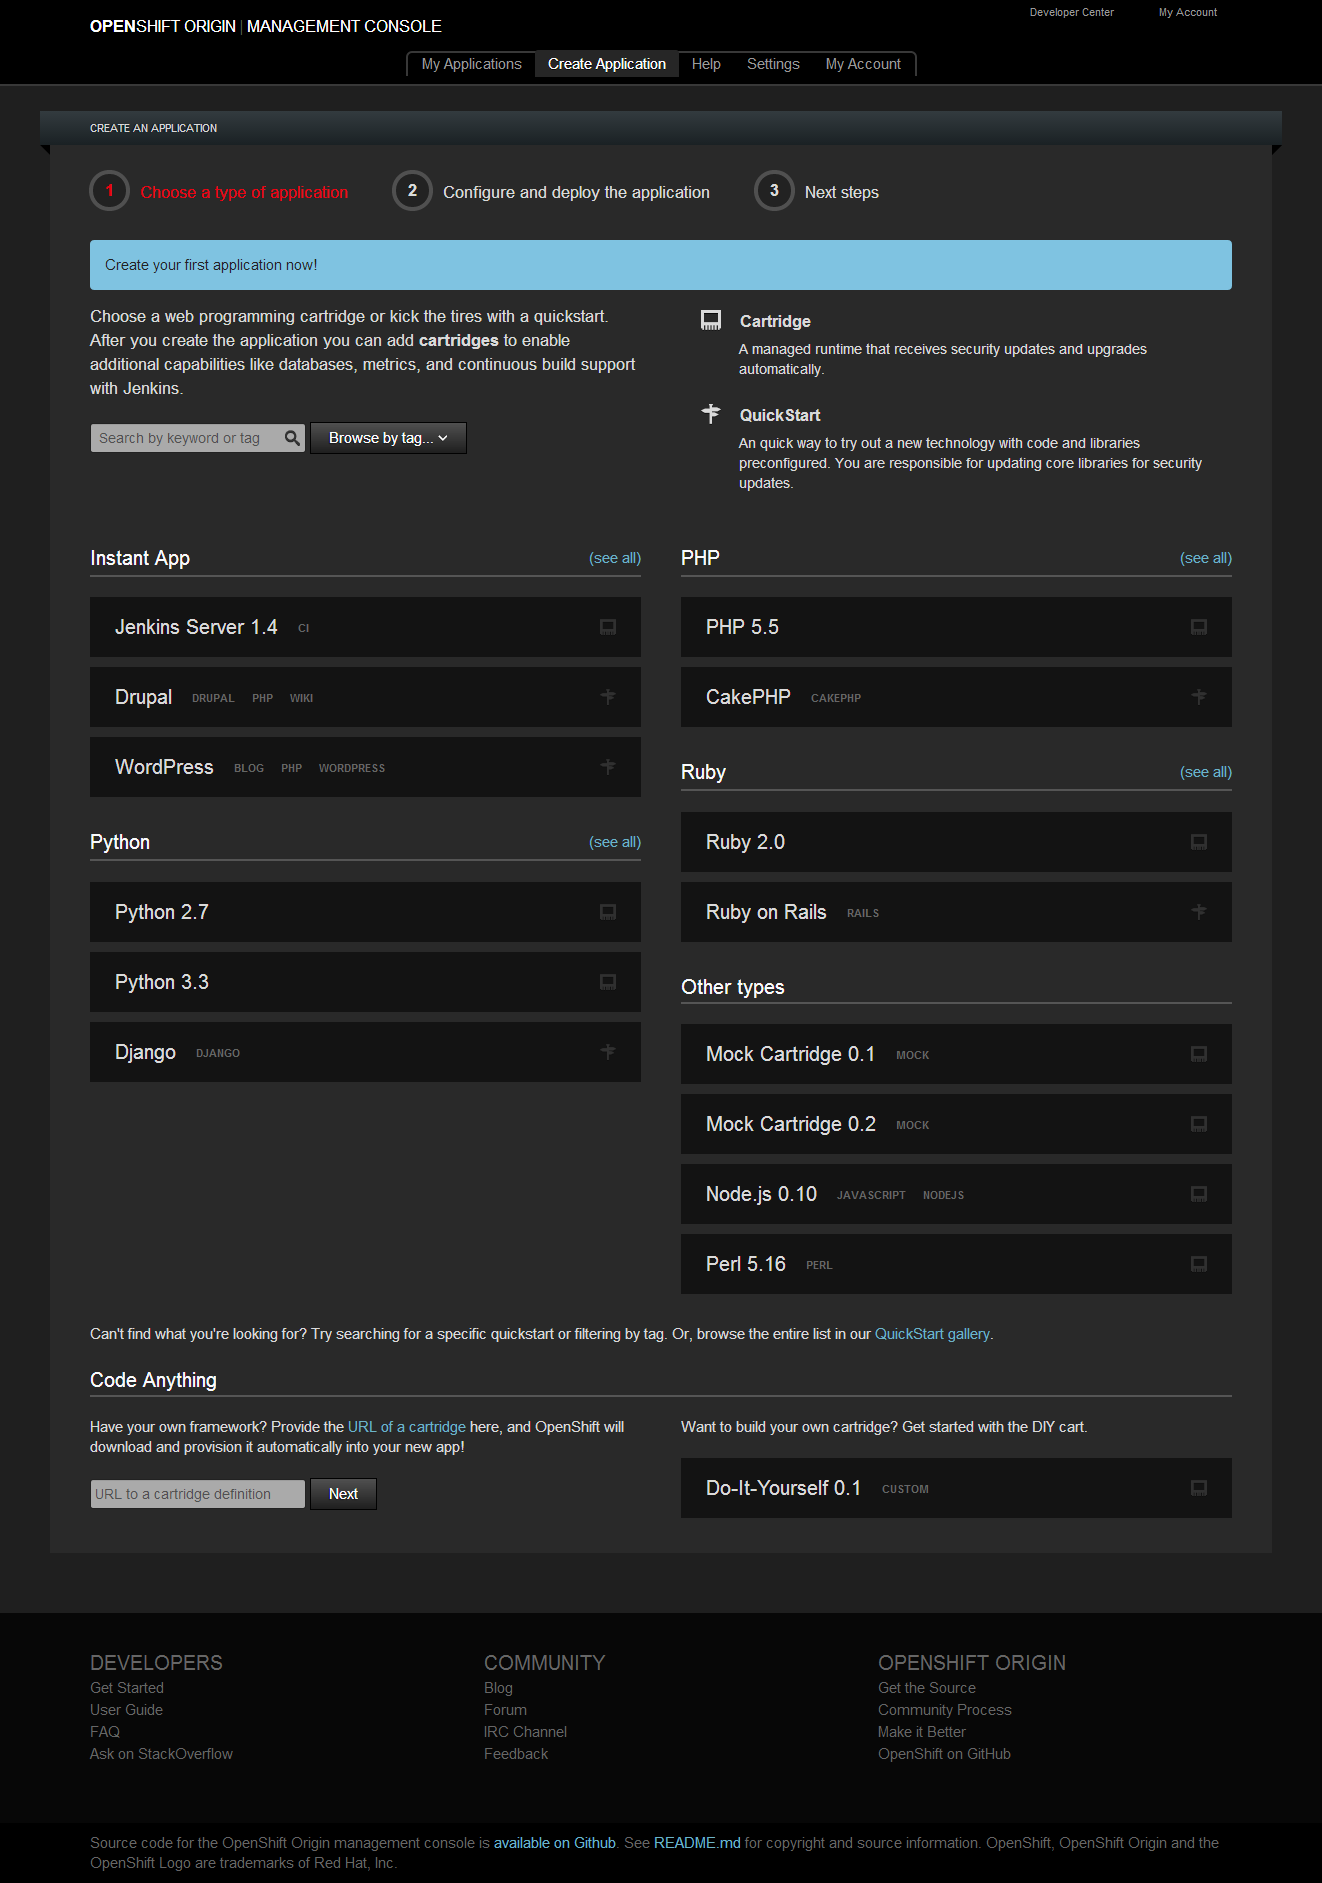Click the quickstart icon on the Django row

608,1052
